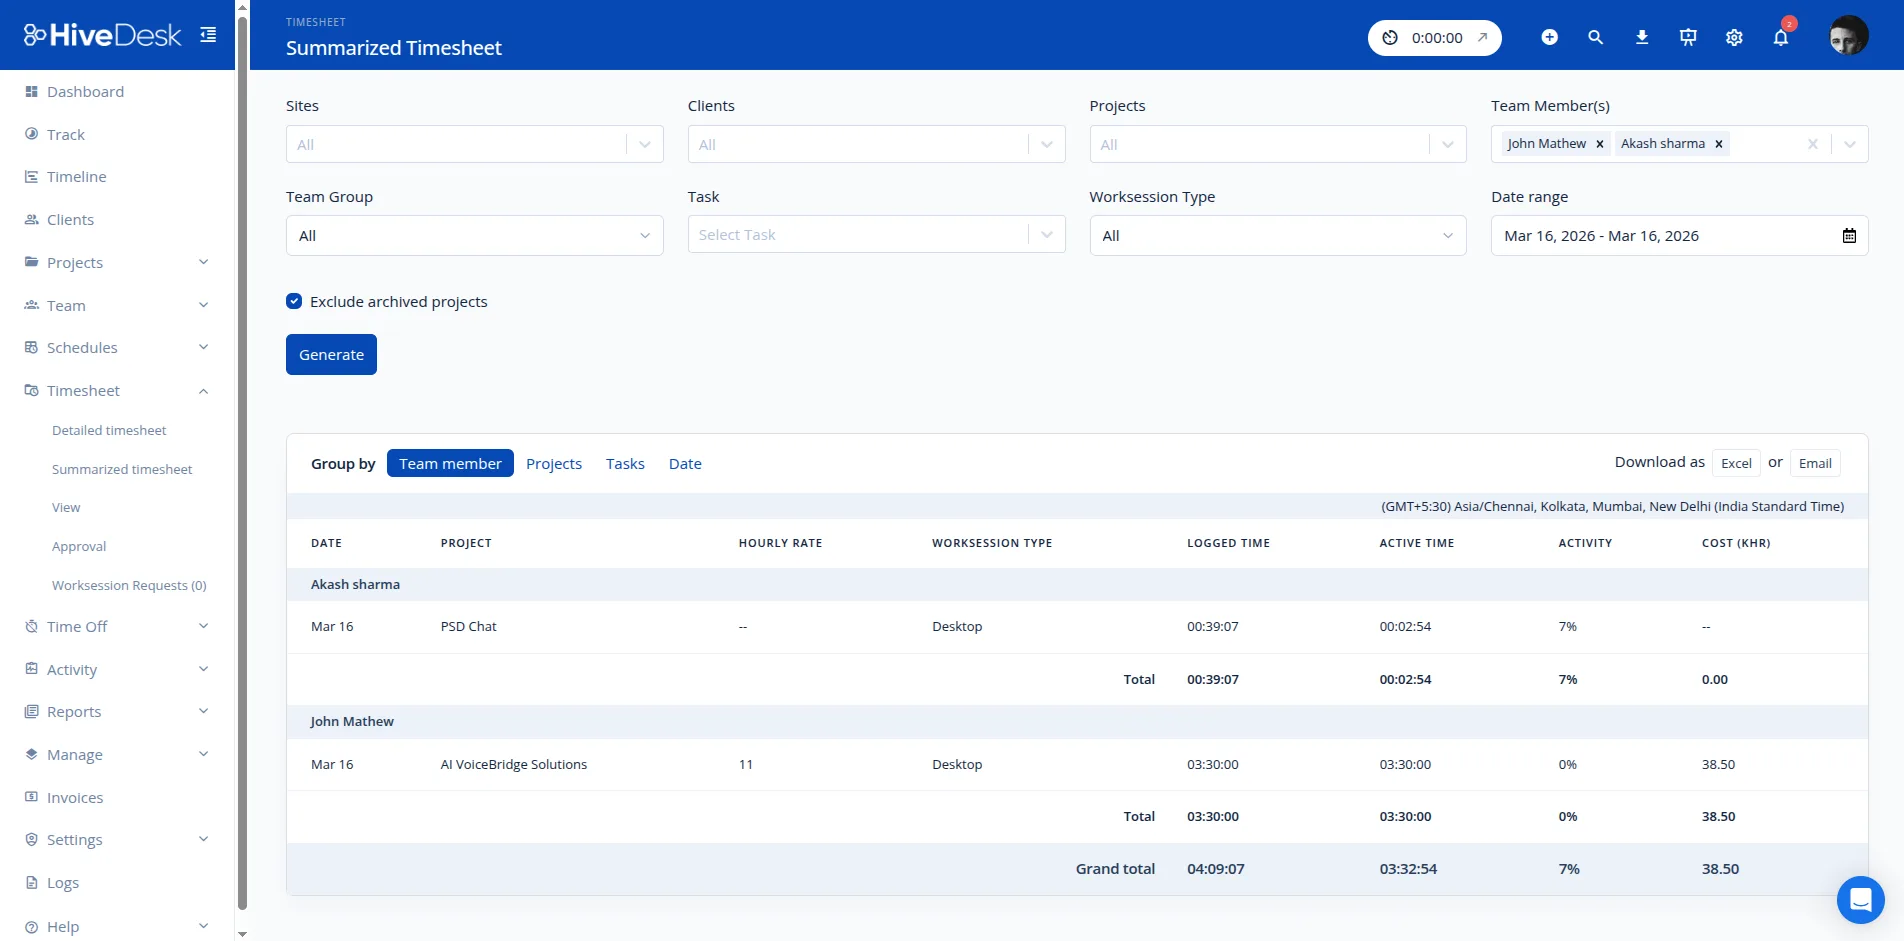Screen dimensions: 1904x941
Task: Open the timer widget in the top bar
Action: (1434, 37)
